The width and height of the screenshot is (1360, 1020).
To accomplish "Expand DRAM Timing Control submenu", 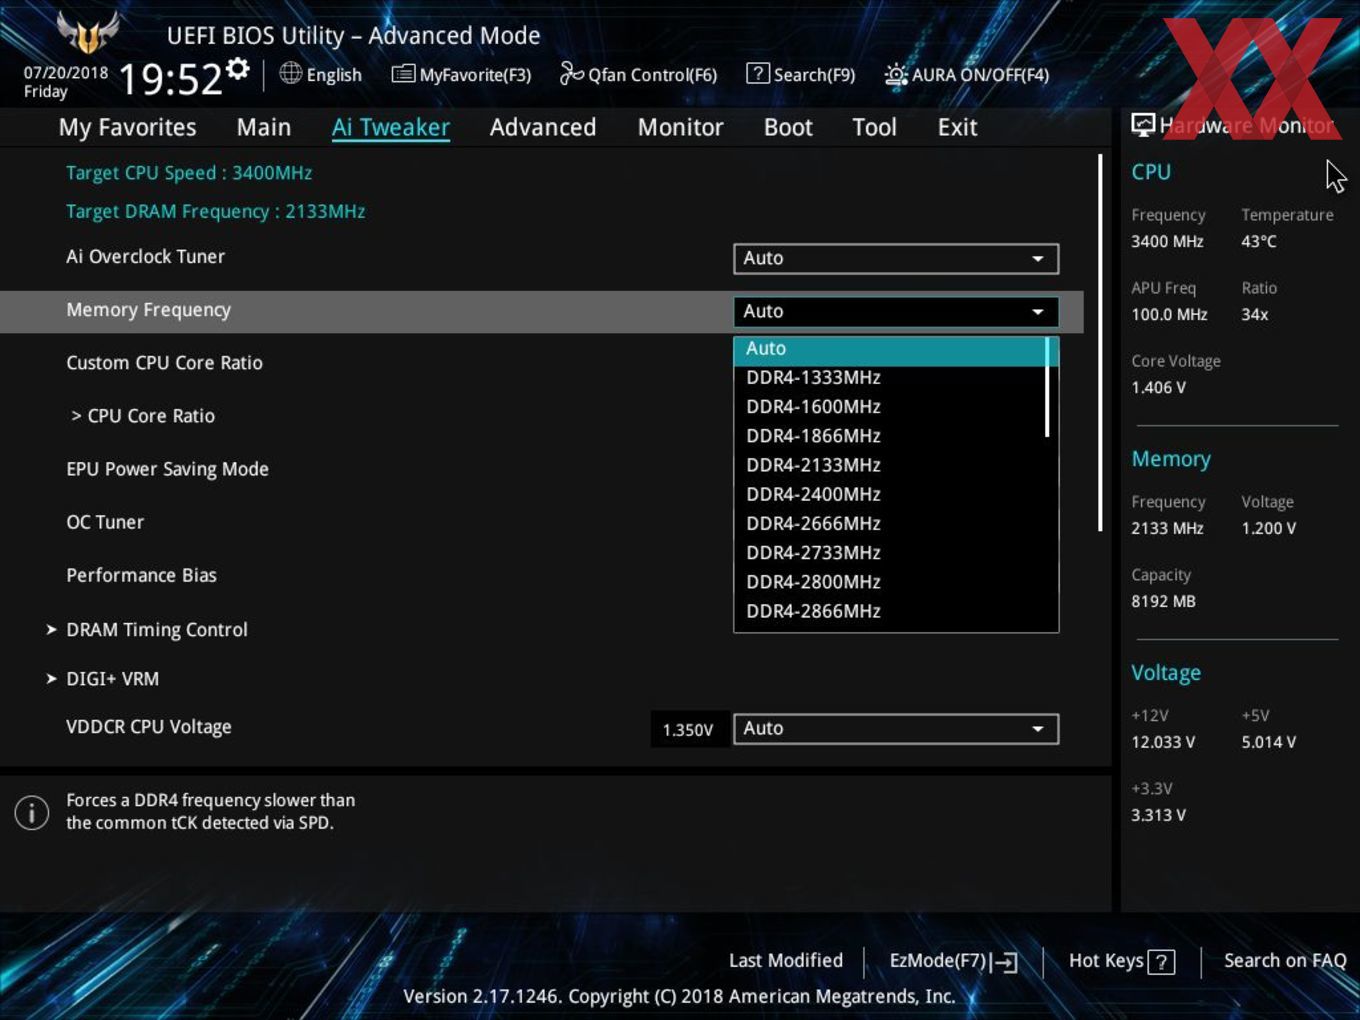I will 147,629.
